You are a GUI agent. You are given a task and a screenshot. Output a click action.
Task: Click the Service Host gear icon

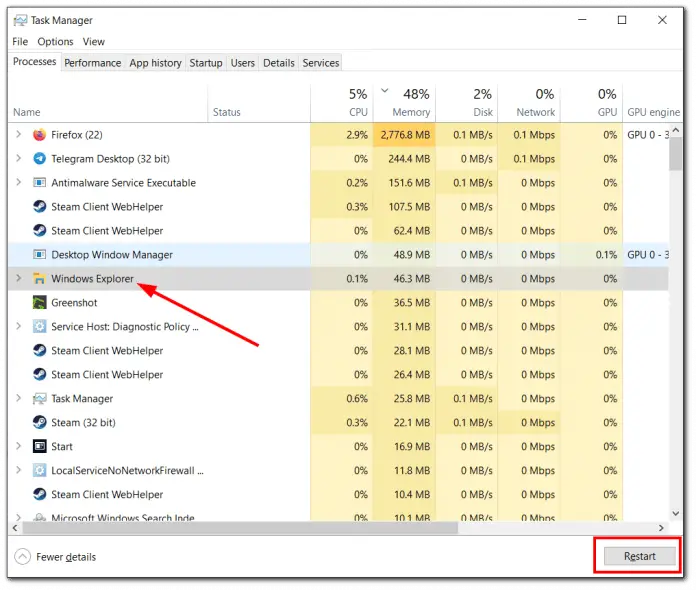(40, 326)
